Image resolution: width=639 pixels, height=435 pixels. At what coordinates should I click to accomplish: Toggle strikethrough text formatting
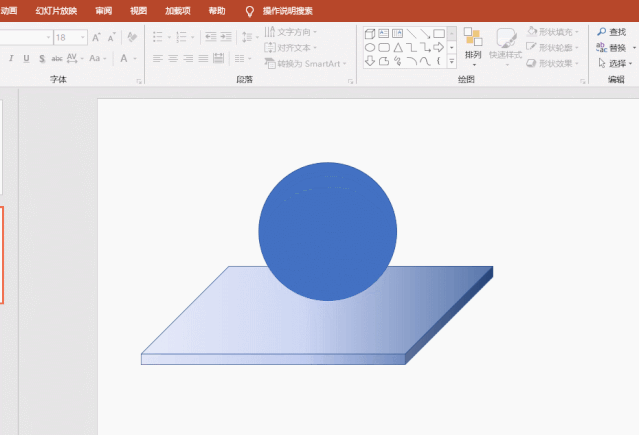[x=57, y=59]
